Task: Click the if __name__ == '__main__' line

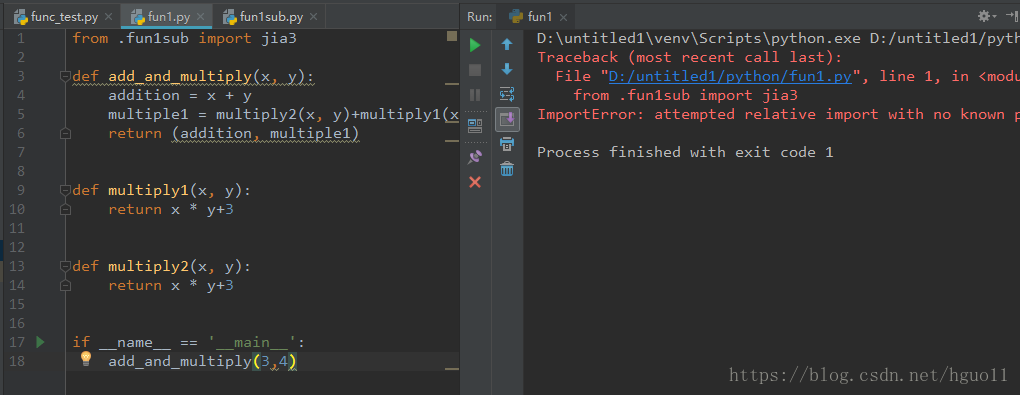Action: tap(188, 342)
